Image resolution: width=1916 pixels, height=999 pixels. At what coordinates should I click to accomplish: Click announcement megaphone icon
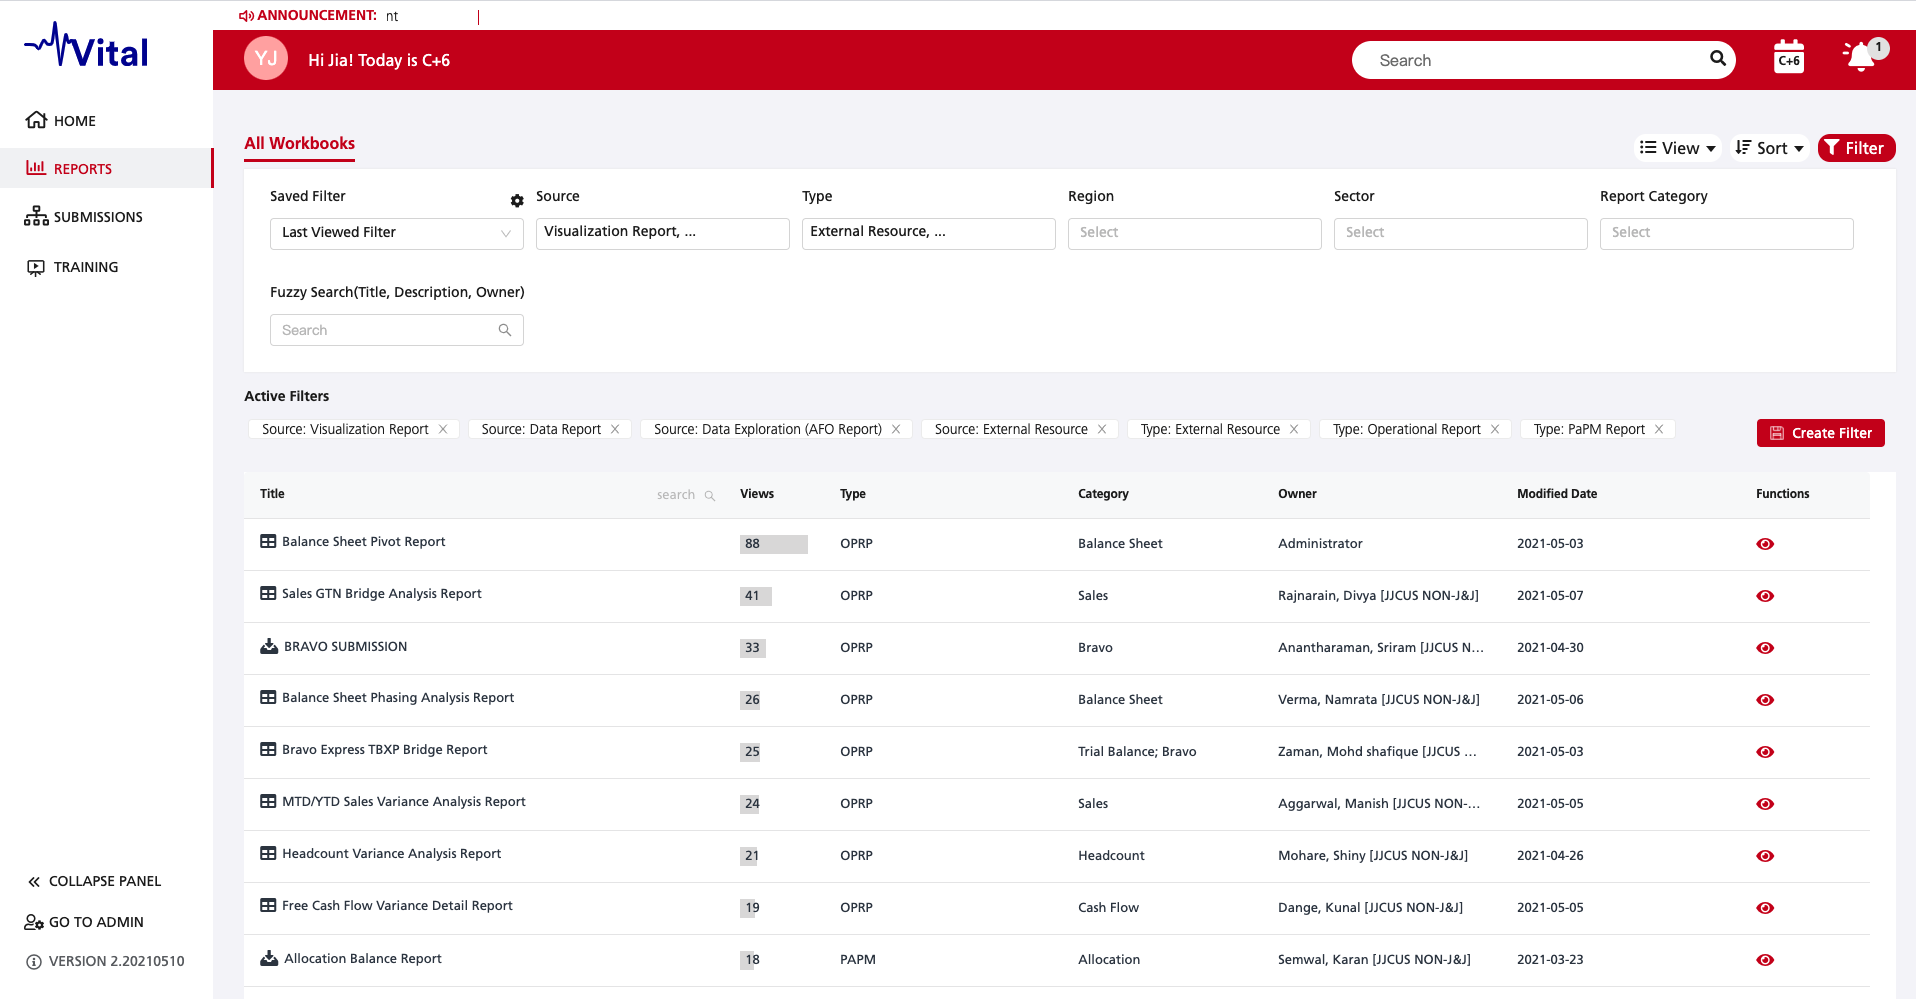click(246, 16)
